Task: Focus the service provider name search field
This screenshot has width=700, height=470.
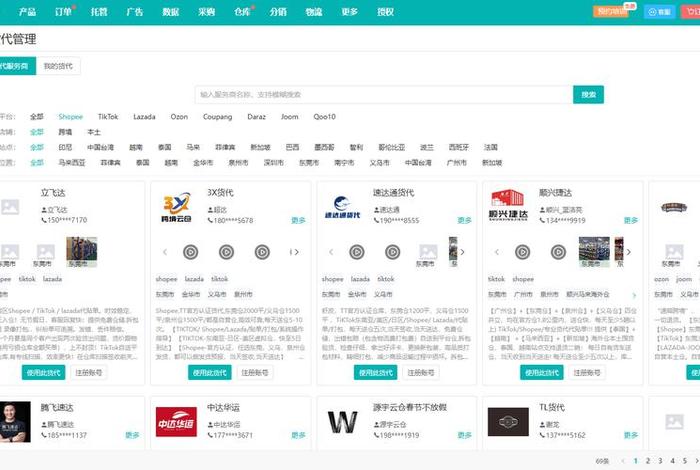Action: (x=384, y=95)
